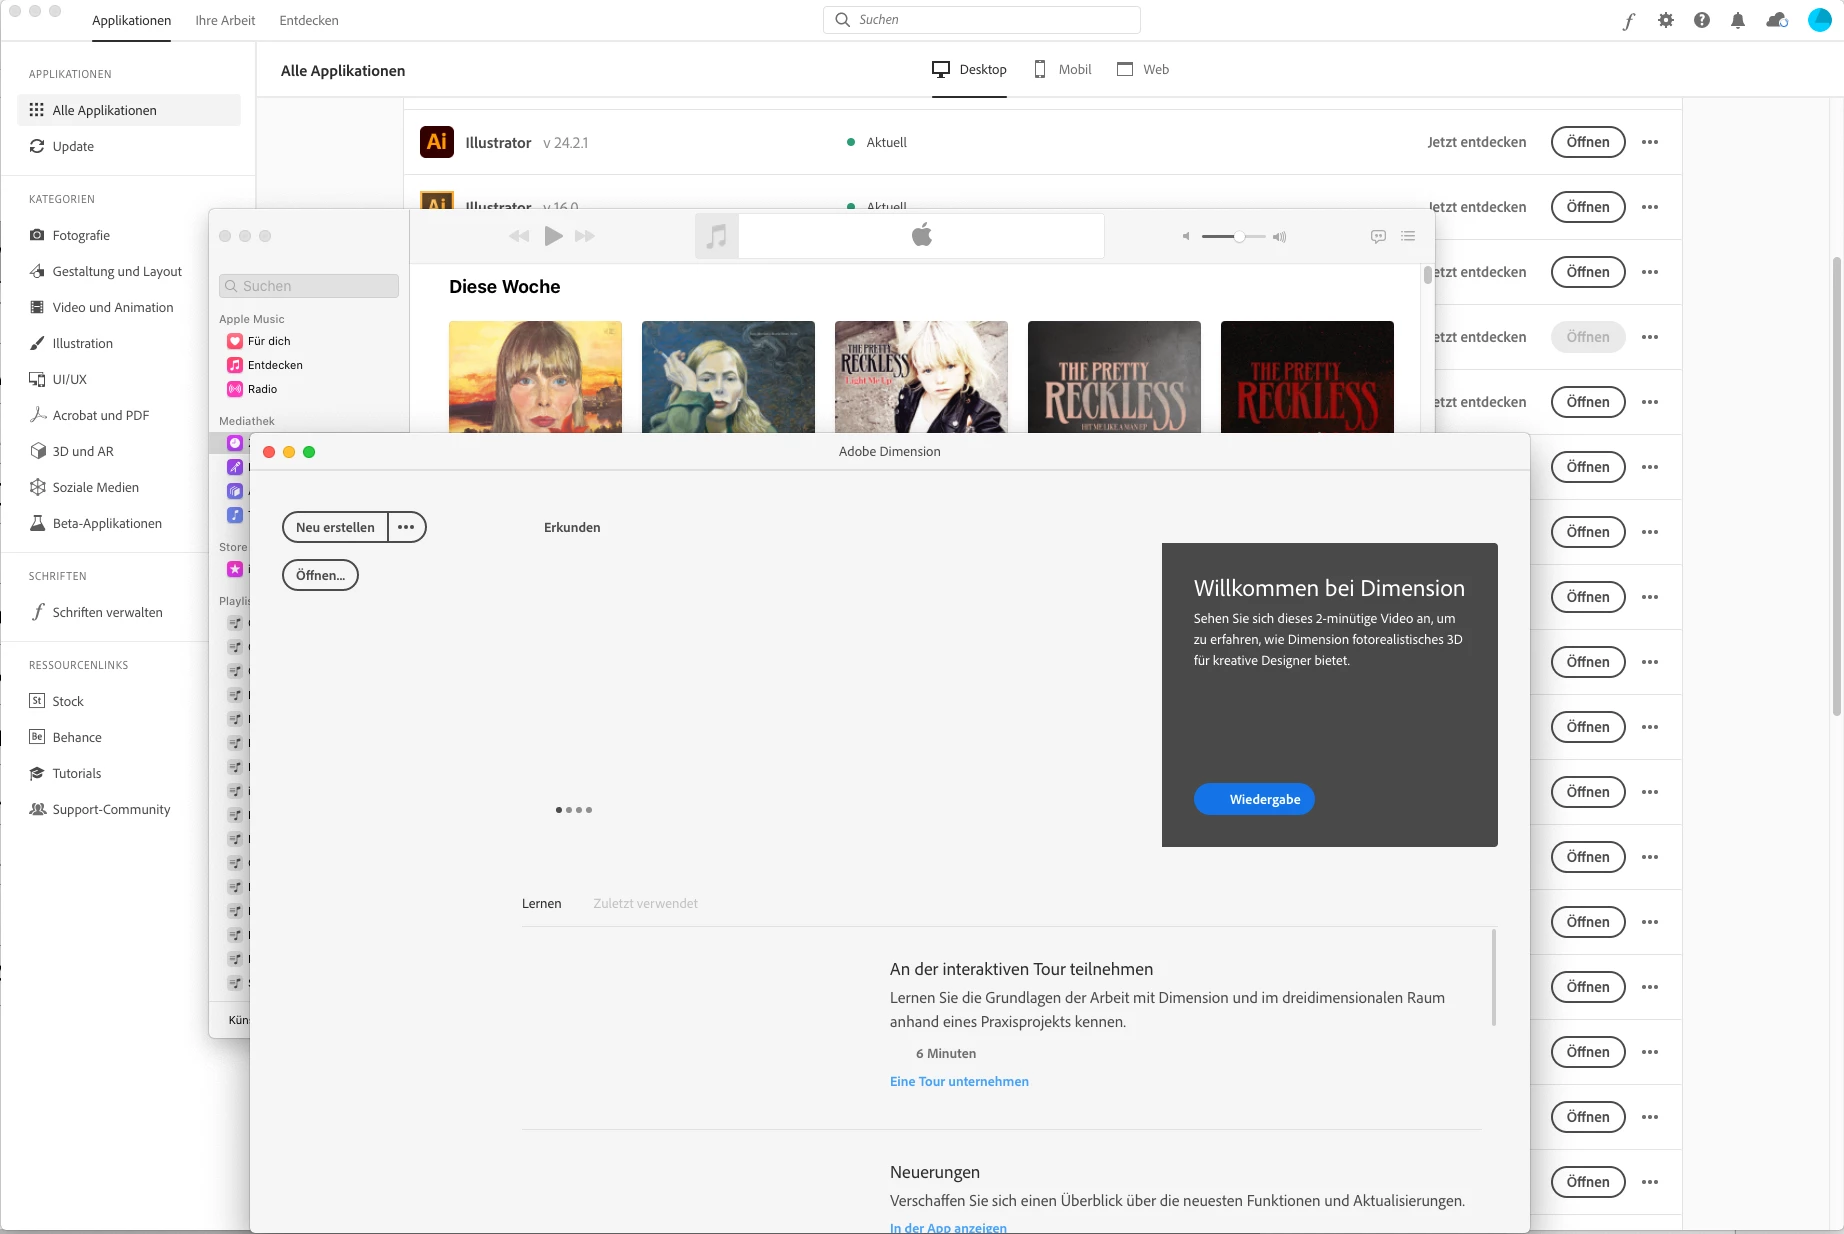Image resolution: width=1844 pixels, height=1234 pixels.
Task: Open the user profile avatar
Action: (1820, 20)
